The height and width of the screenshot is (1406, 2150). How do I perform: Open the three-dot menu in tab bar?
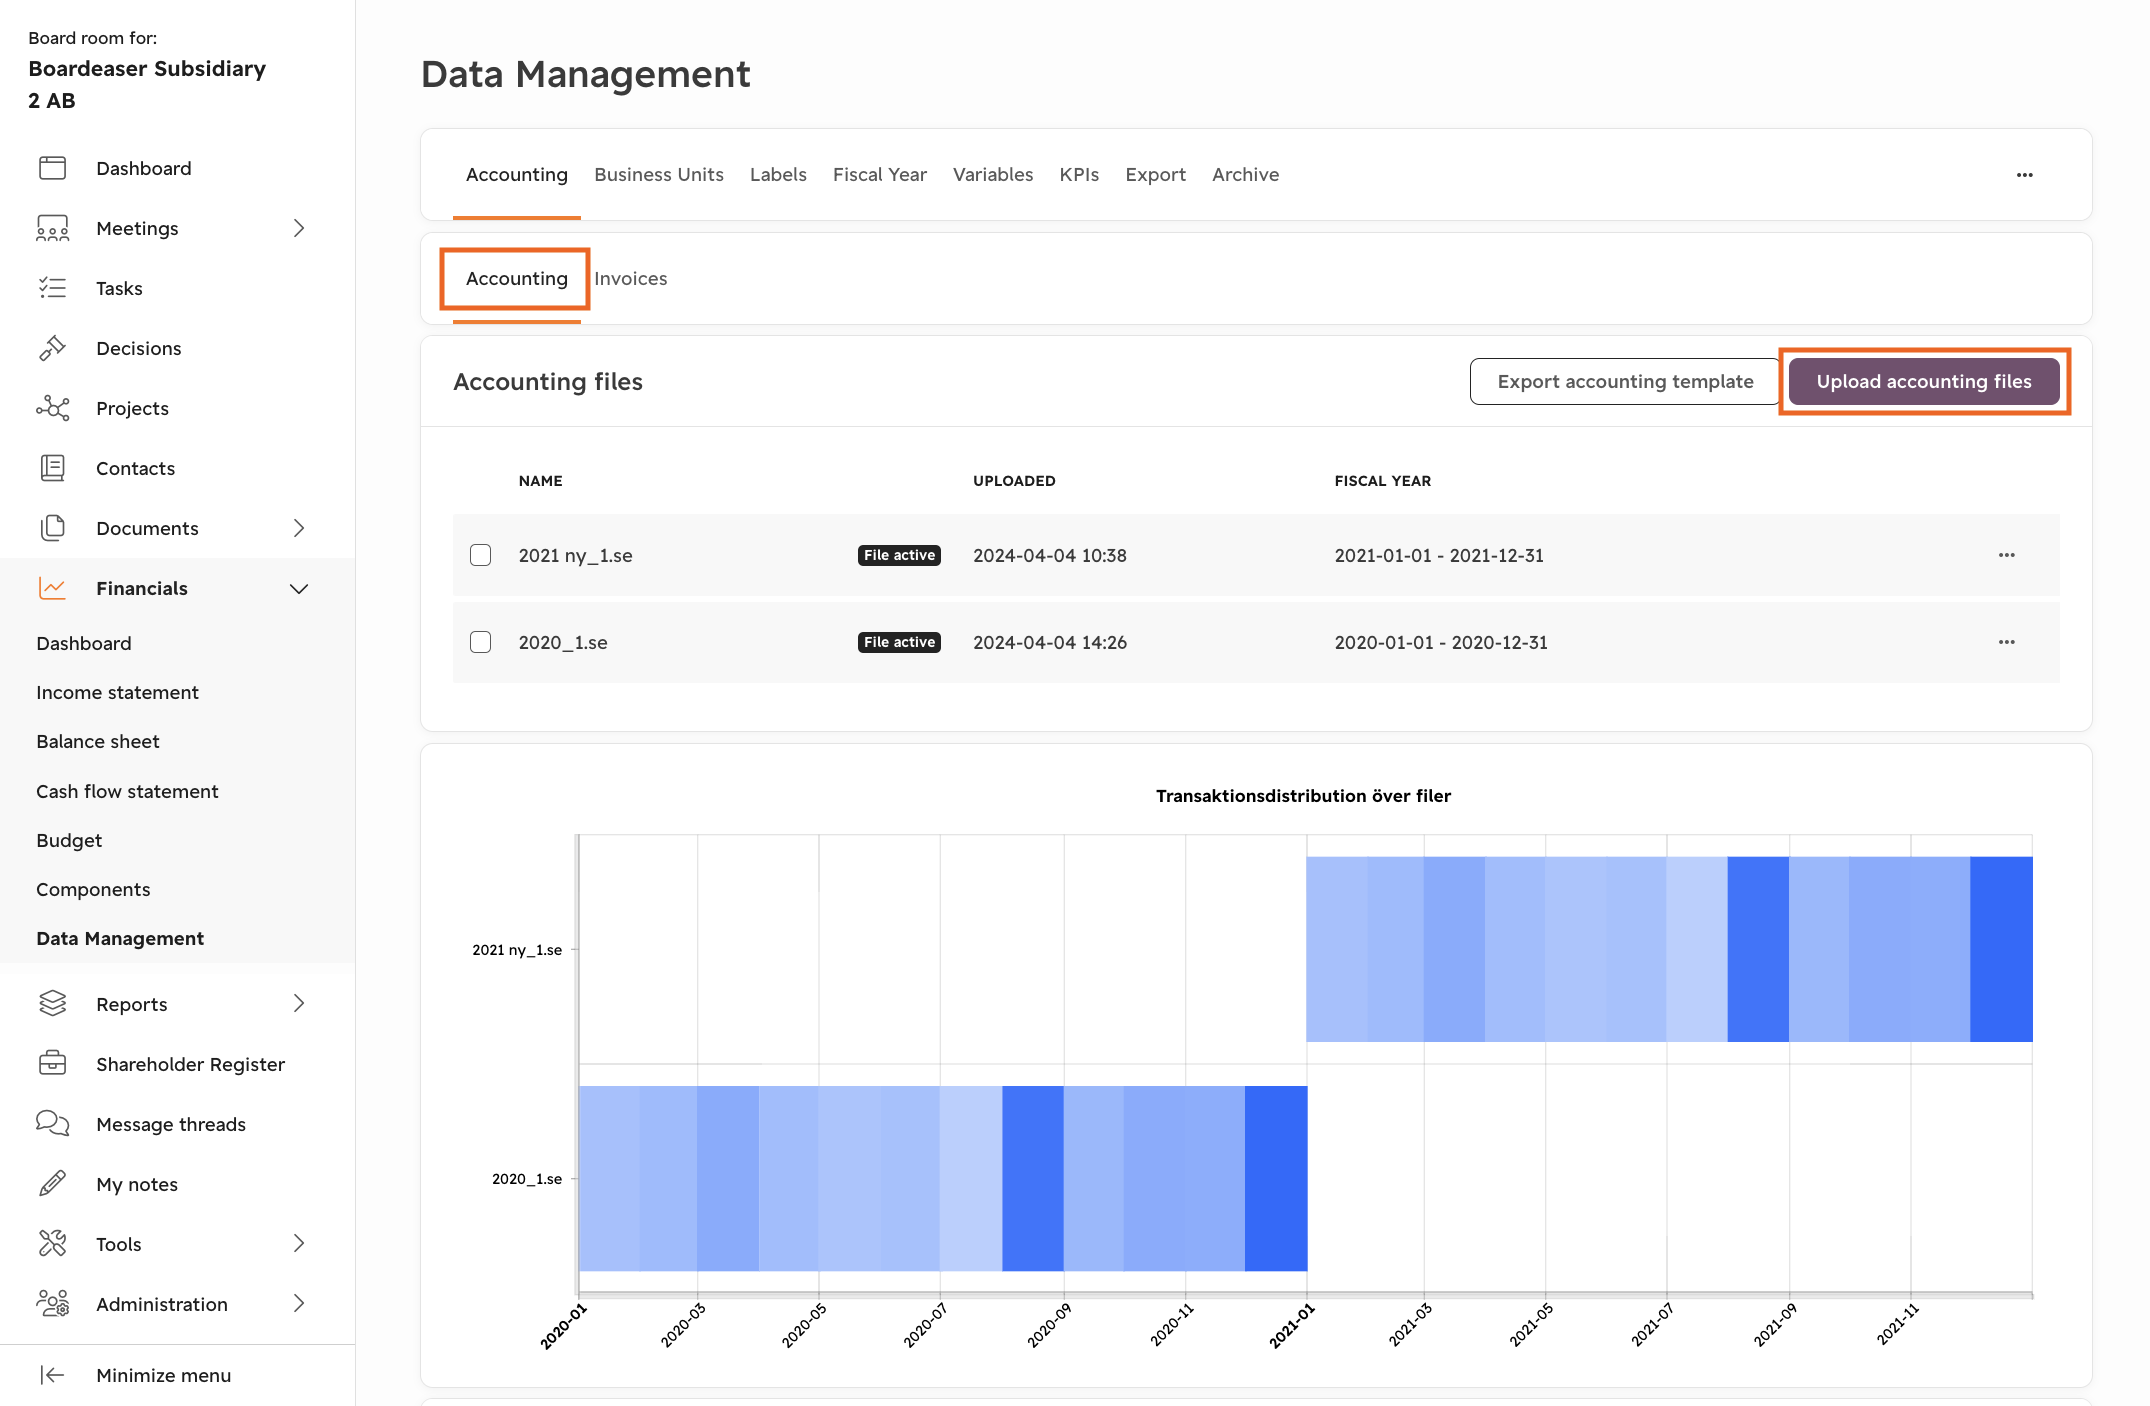tap(2024, 175)
